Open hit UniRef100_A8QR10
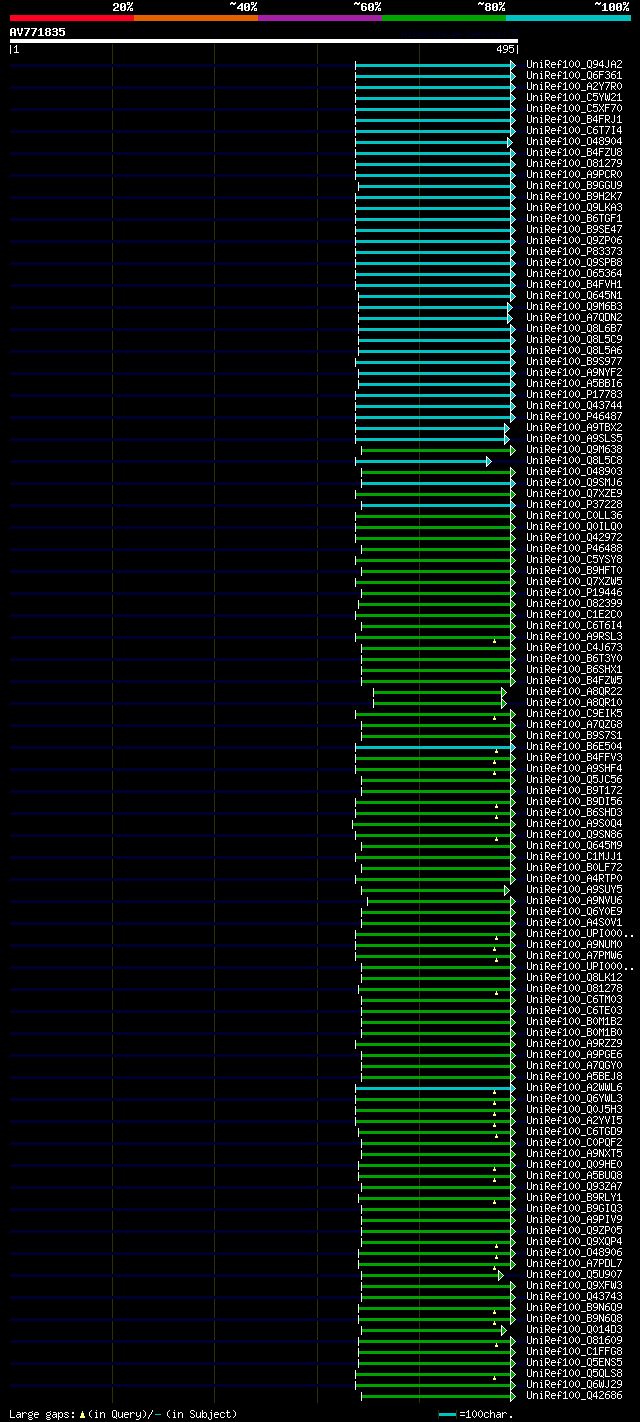This screenshot has height=1422, width=640. pyautogui.click(x=574, y=703)
